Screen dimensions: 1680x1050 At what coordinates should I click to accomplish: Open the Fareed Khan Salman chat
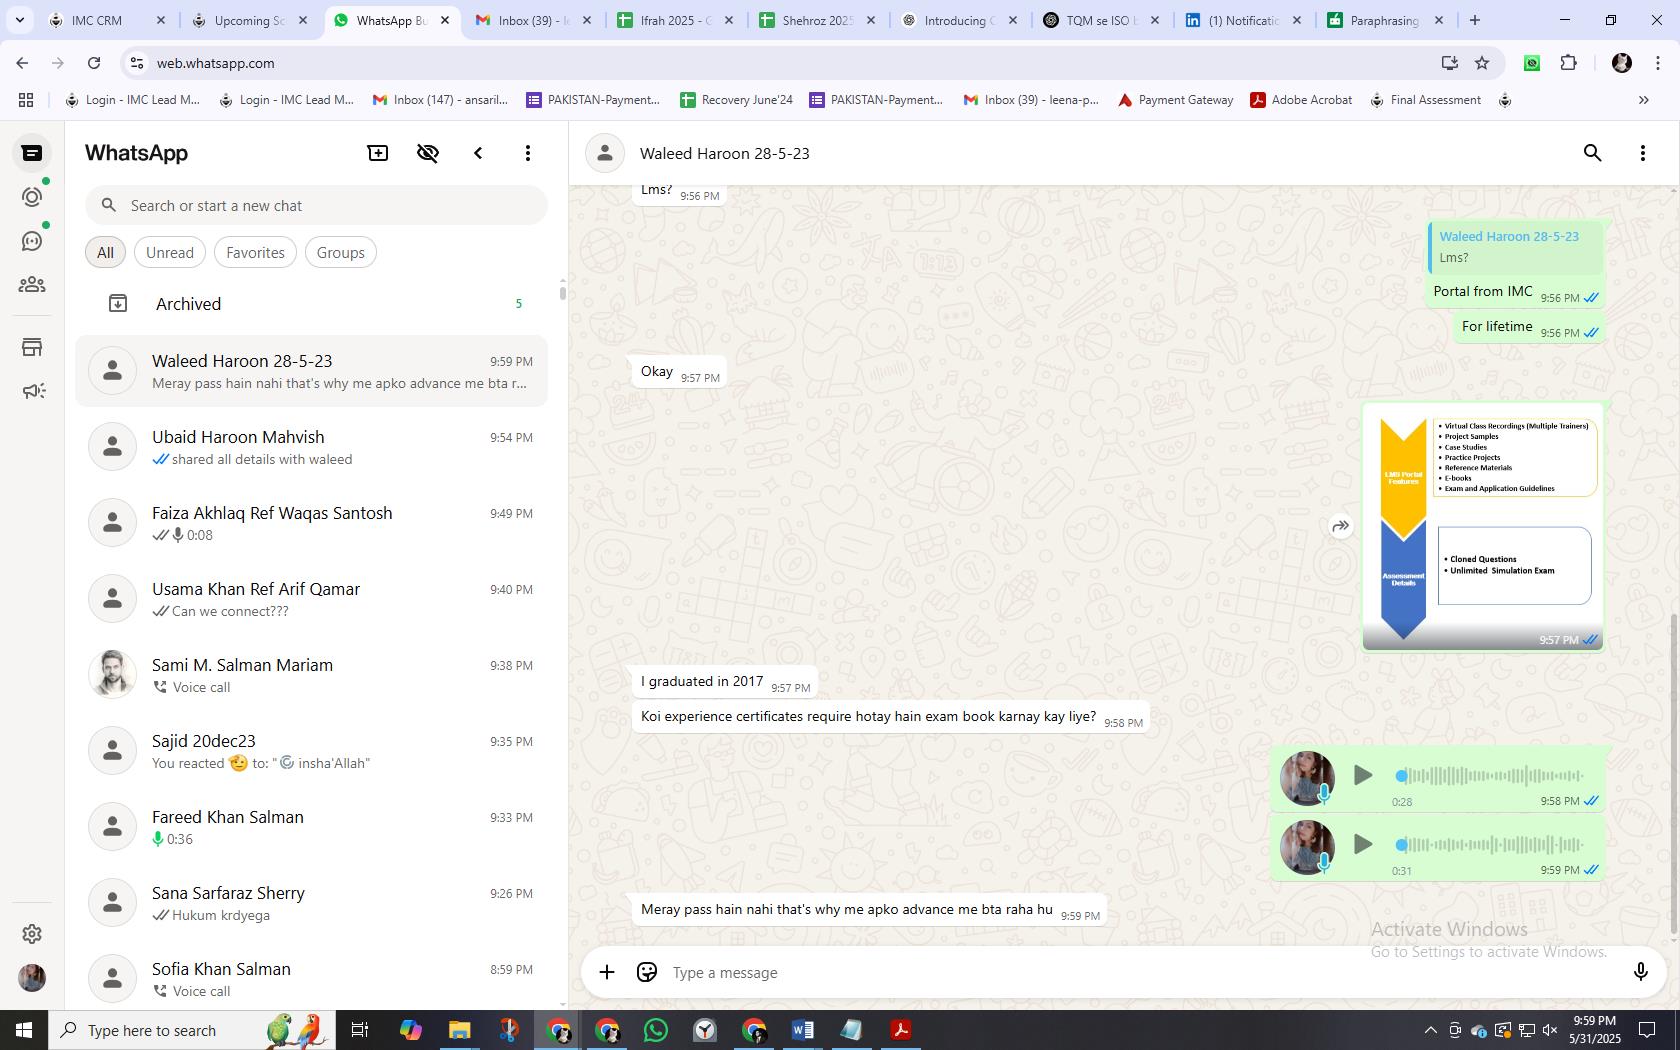(312, 827)
